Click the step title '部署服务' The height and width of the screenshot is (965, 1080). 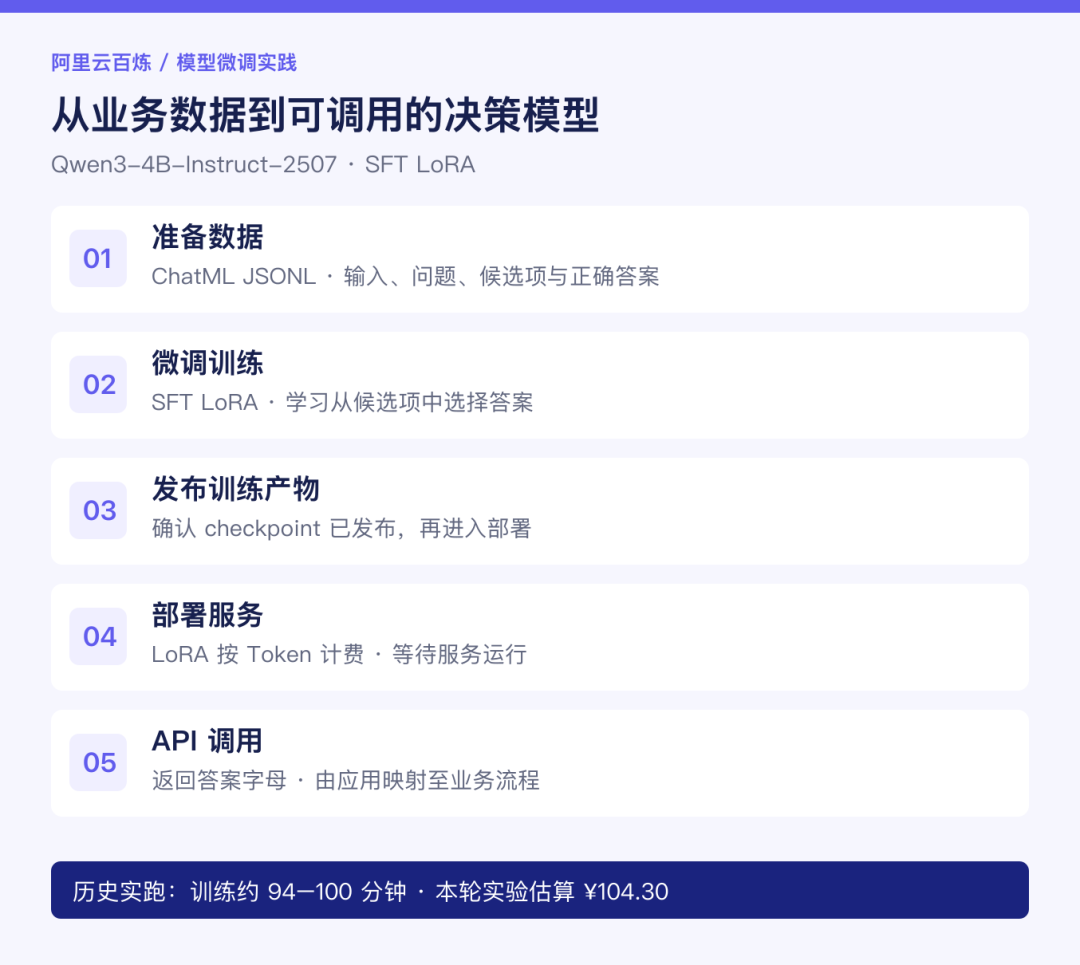pos(207,615)
